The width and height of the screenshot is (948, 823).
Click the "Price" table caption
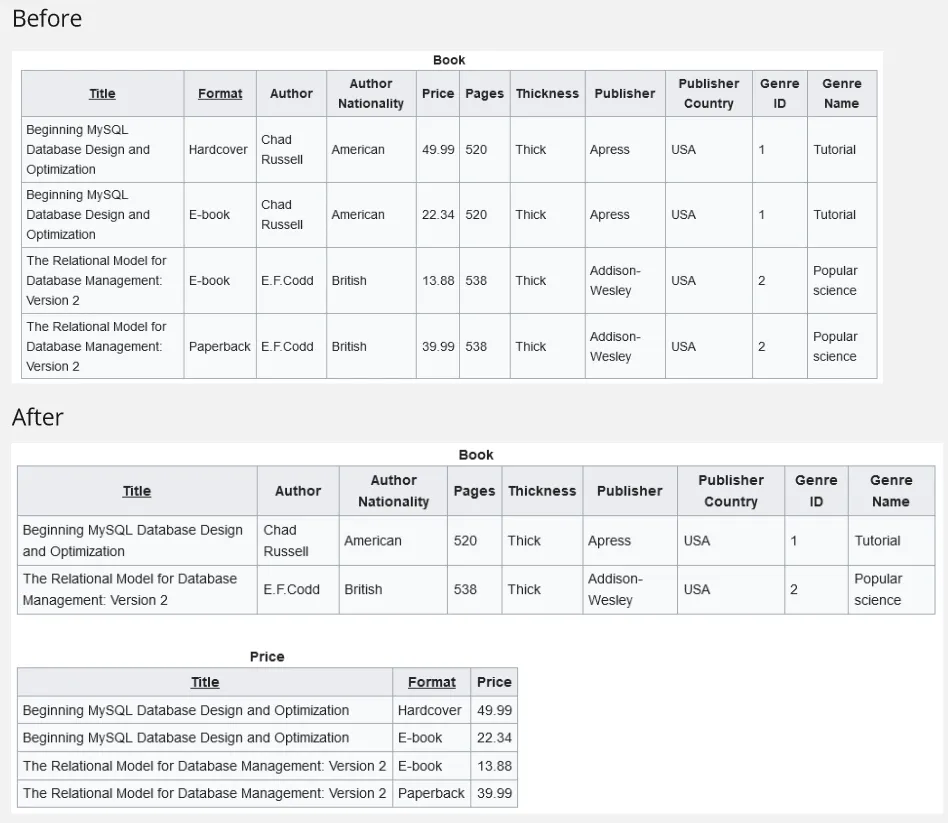(267, 657)
